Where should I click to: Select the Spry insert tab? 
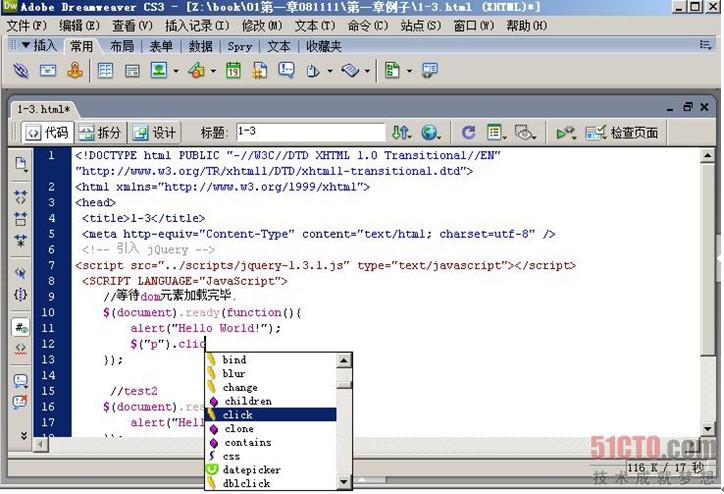(x=240, y=46)
